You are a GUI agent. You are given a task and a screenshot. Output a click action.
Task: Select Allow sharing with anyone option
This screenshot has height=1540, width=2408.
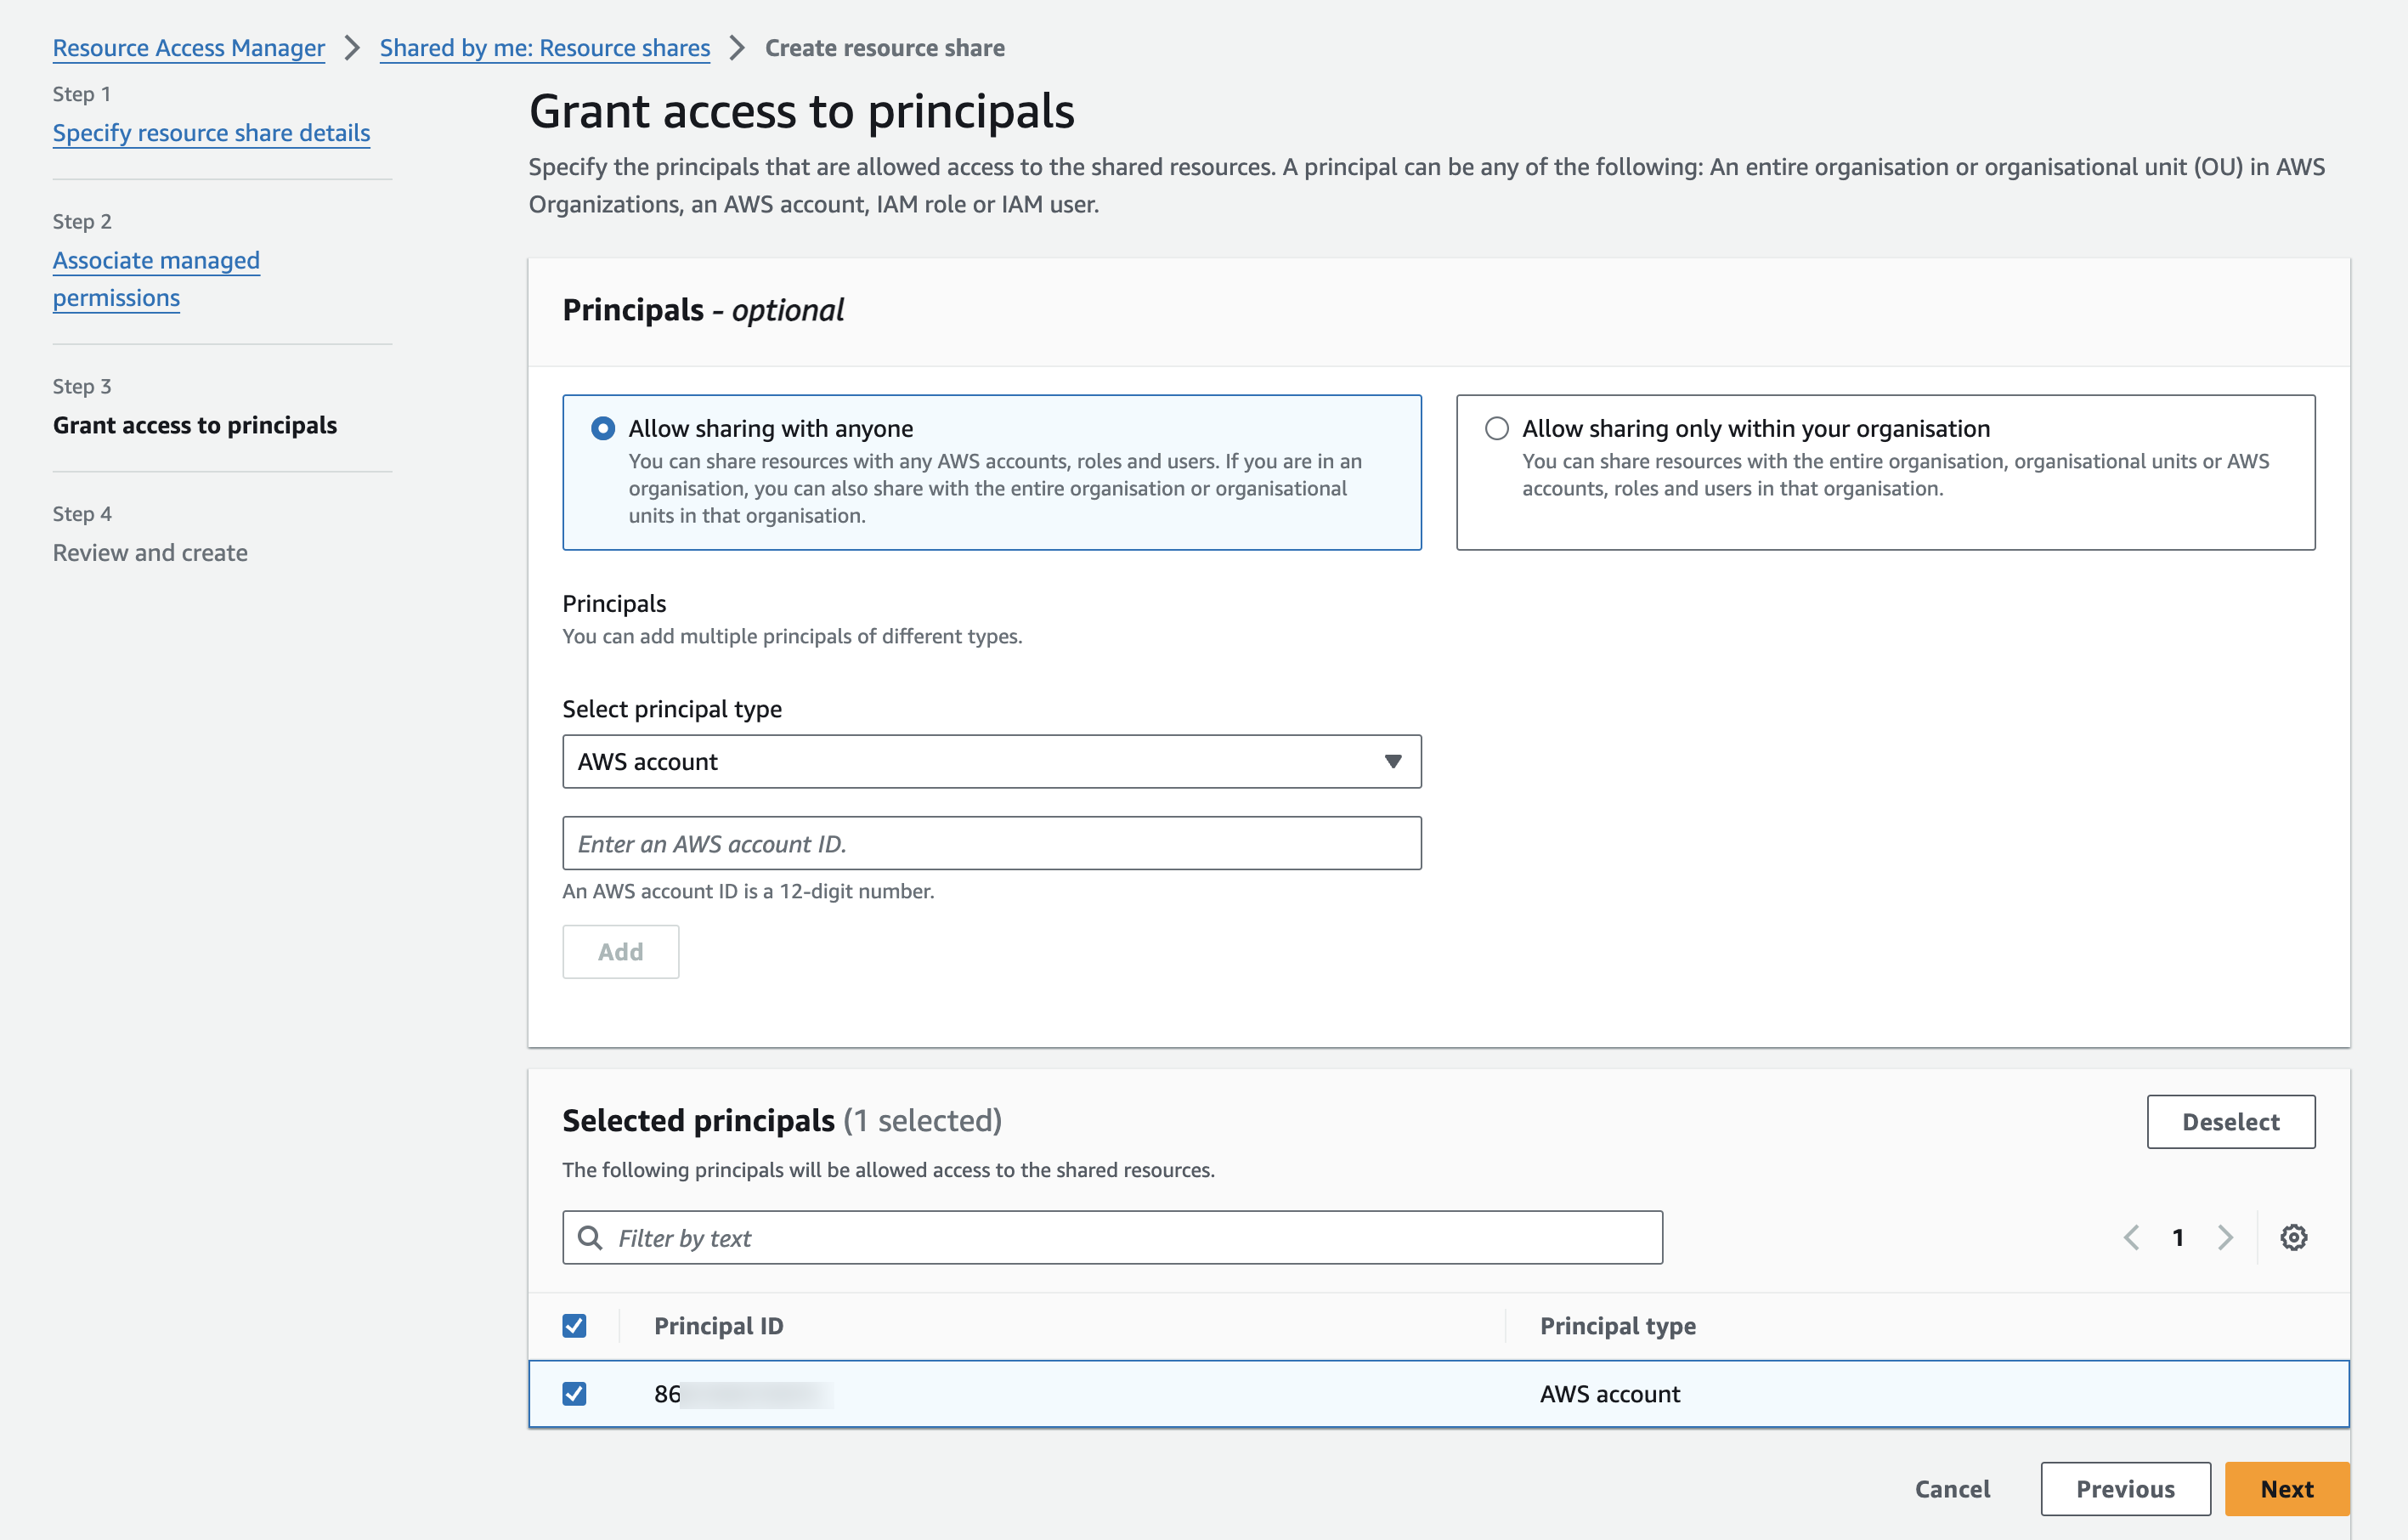pyautogui.click(x=603, y=428)
